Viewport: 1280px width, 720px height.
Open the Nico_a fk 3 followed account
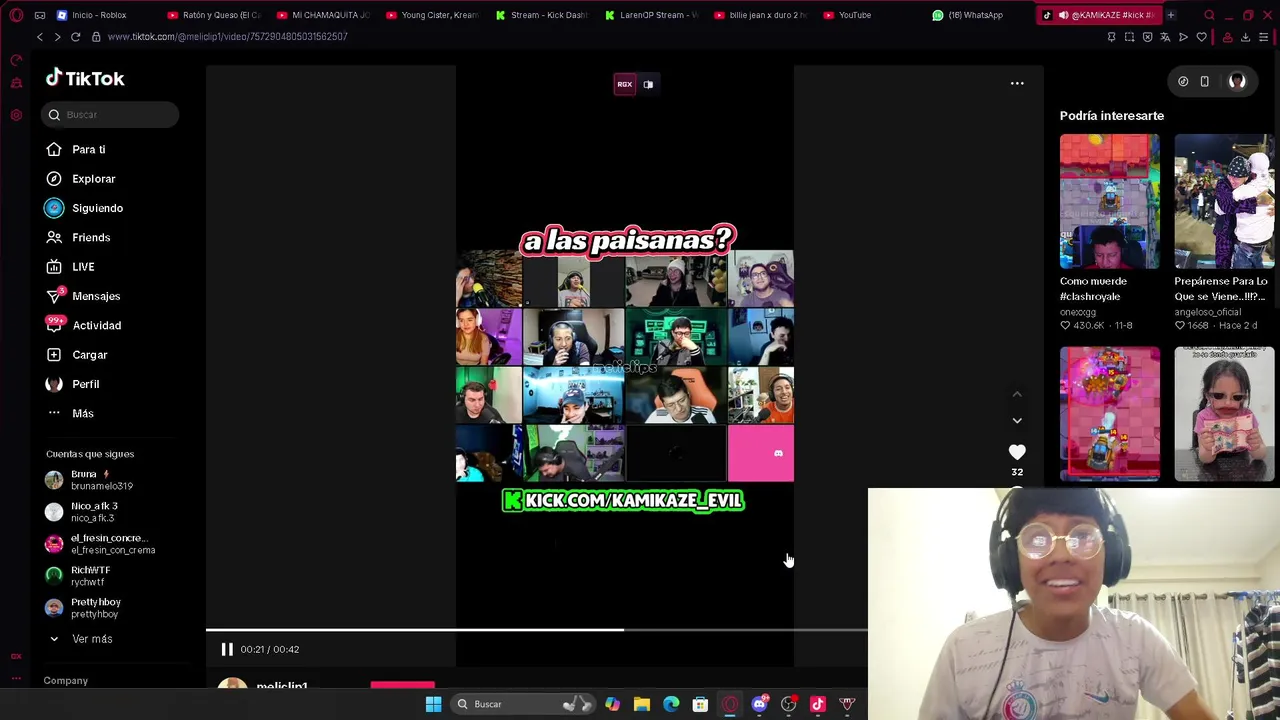click(x=82, y=512)
